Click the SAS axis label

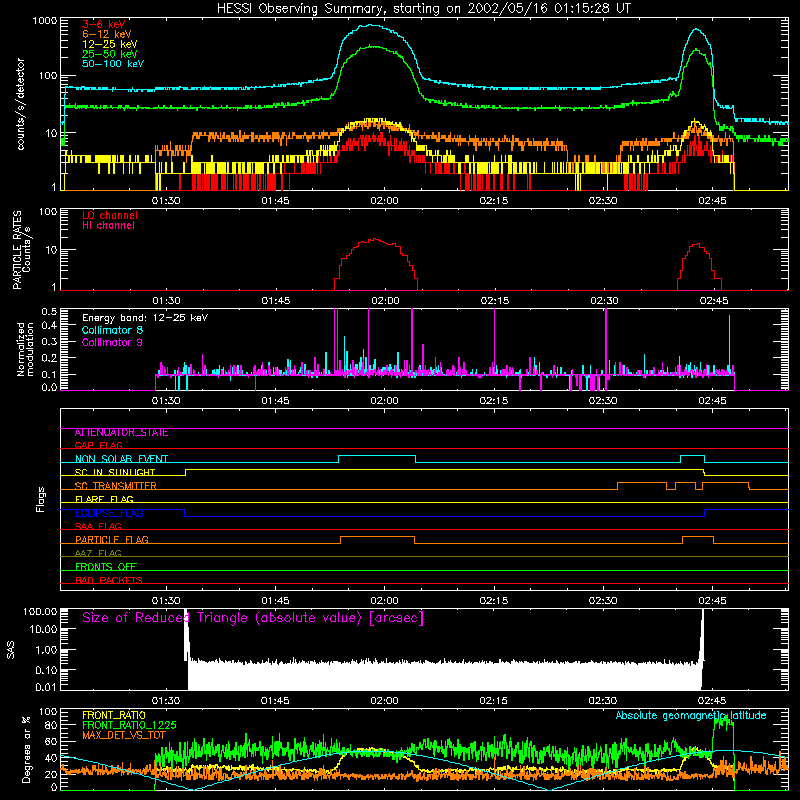coord(11,650)
